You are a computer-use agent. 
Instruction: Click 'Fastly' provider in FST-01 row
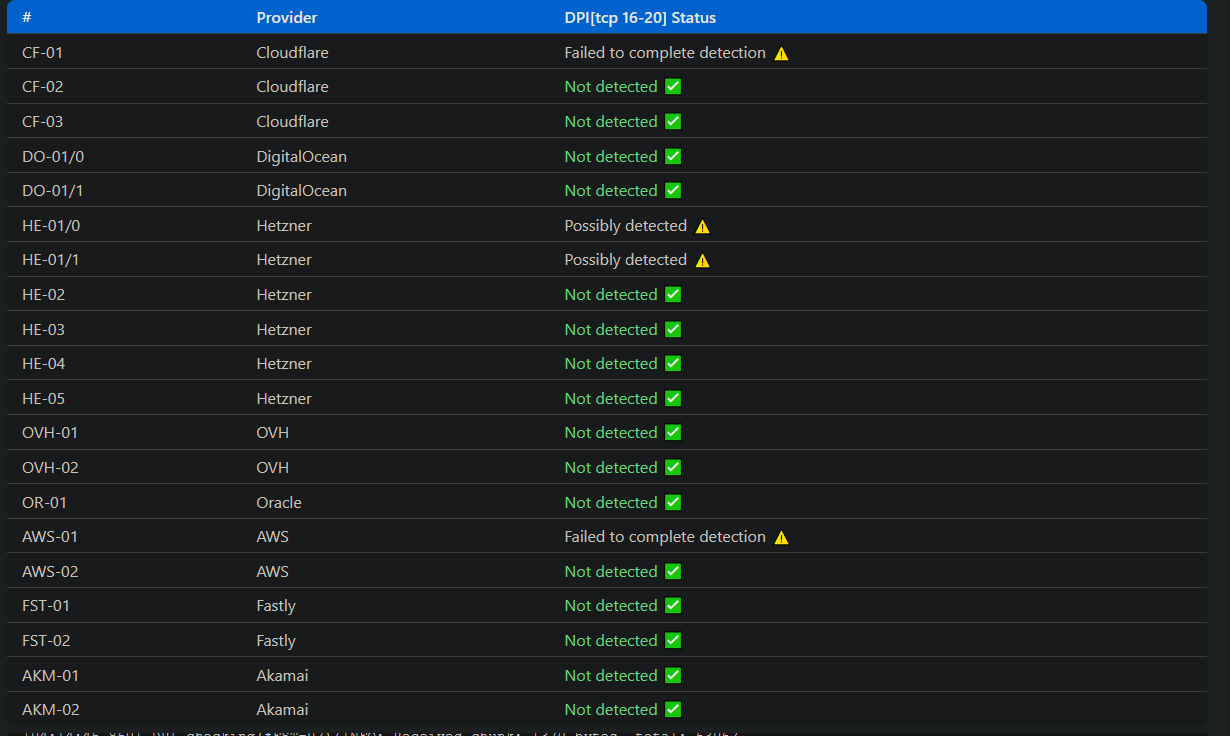tap(276, 607)
